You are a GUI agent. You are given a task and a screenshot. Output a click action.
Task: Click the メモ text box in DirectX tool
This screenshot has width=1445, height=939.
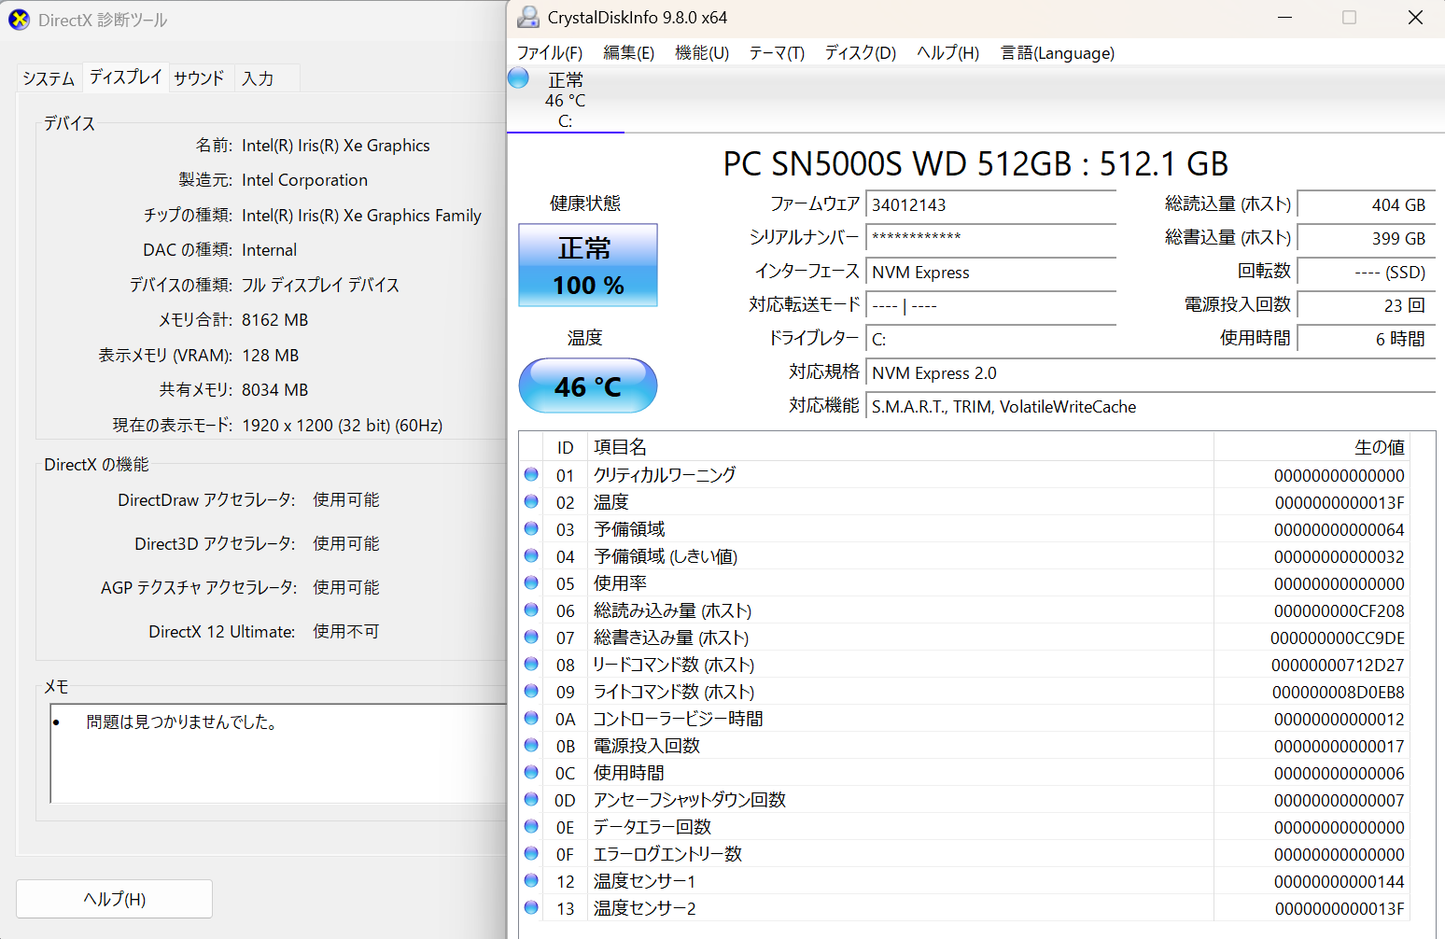pyautogui.click(x=279, y=753)
